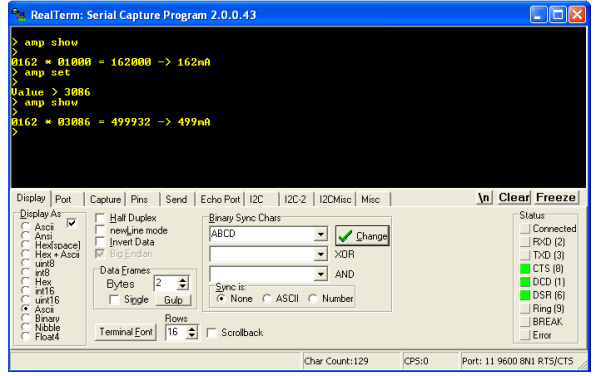Select the uint16 display option

coord(25,300)
